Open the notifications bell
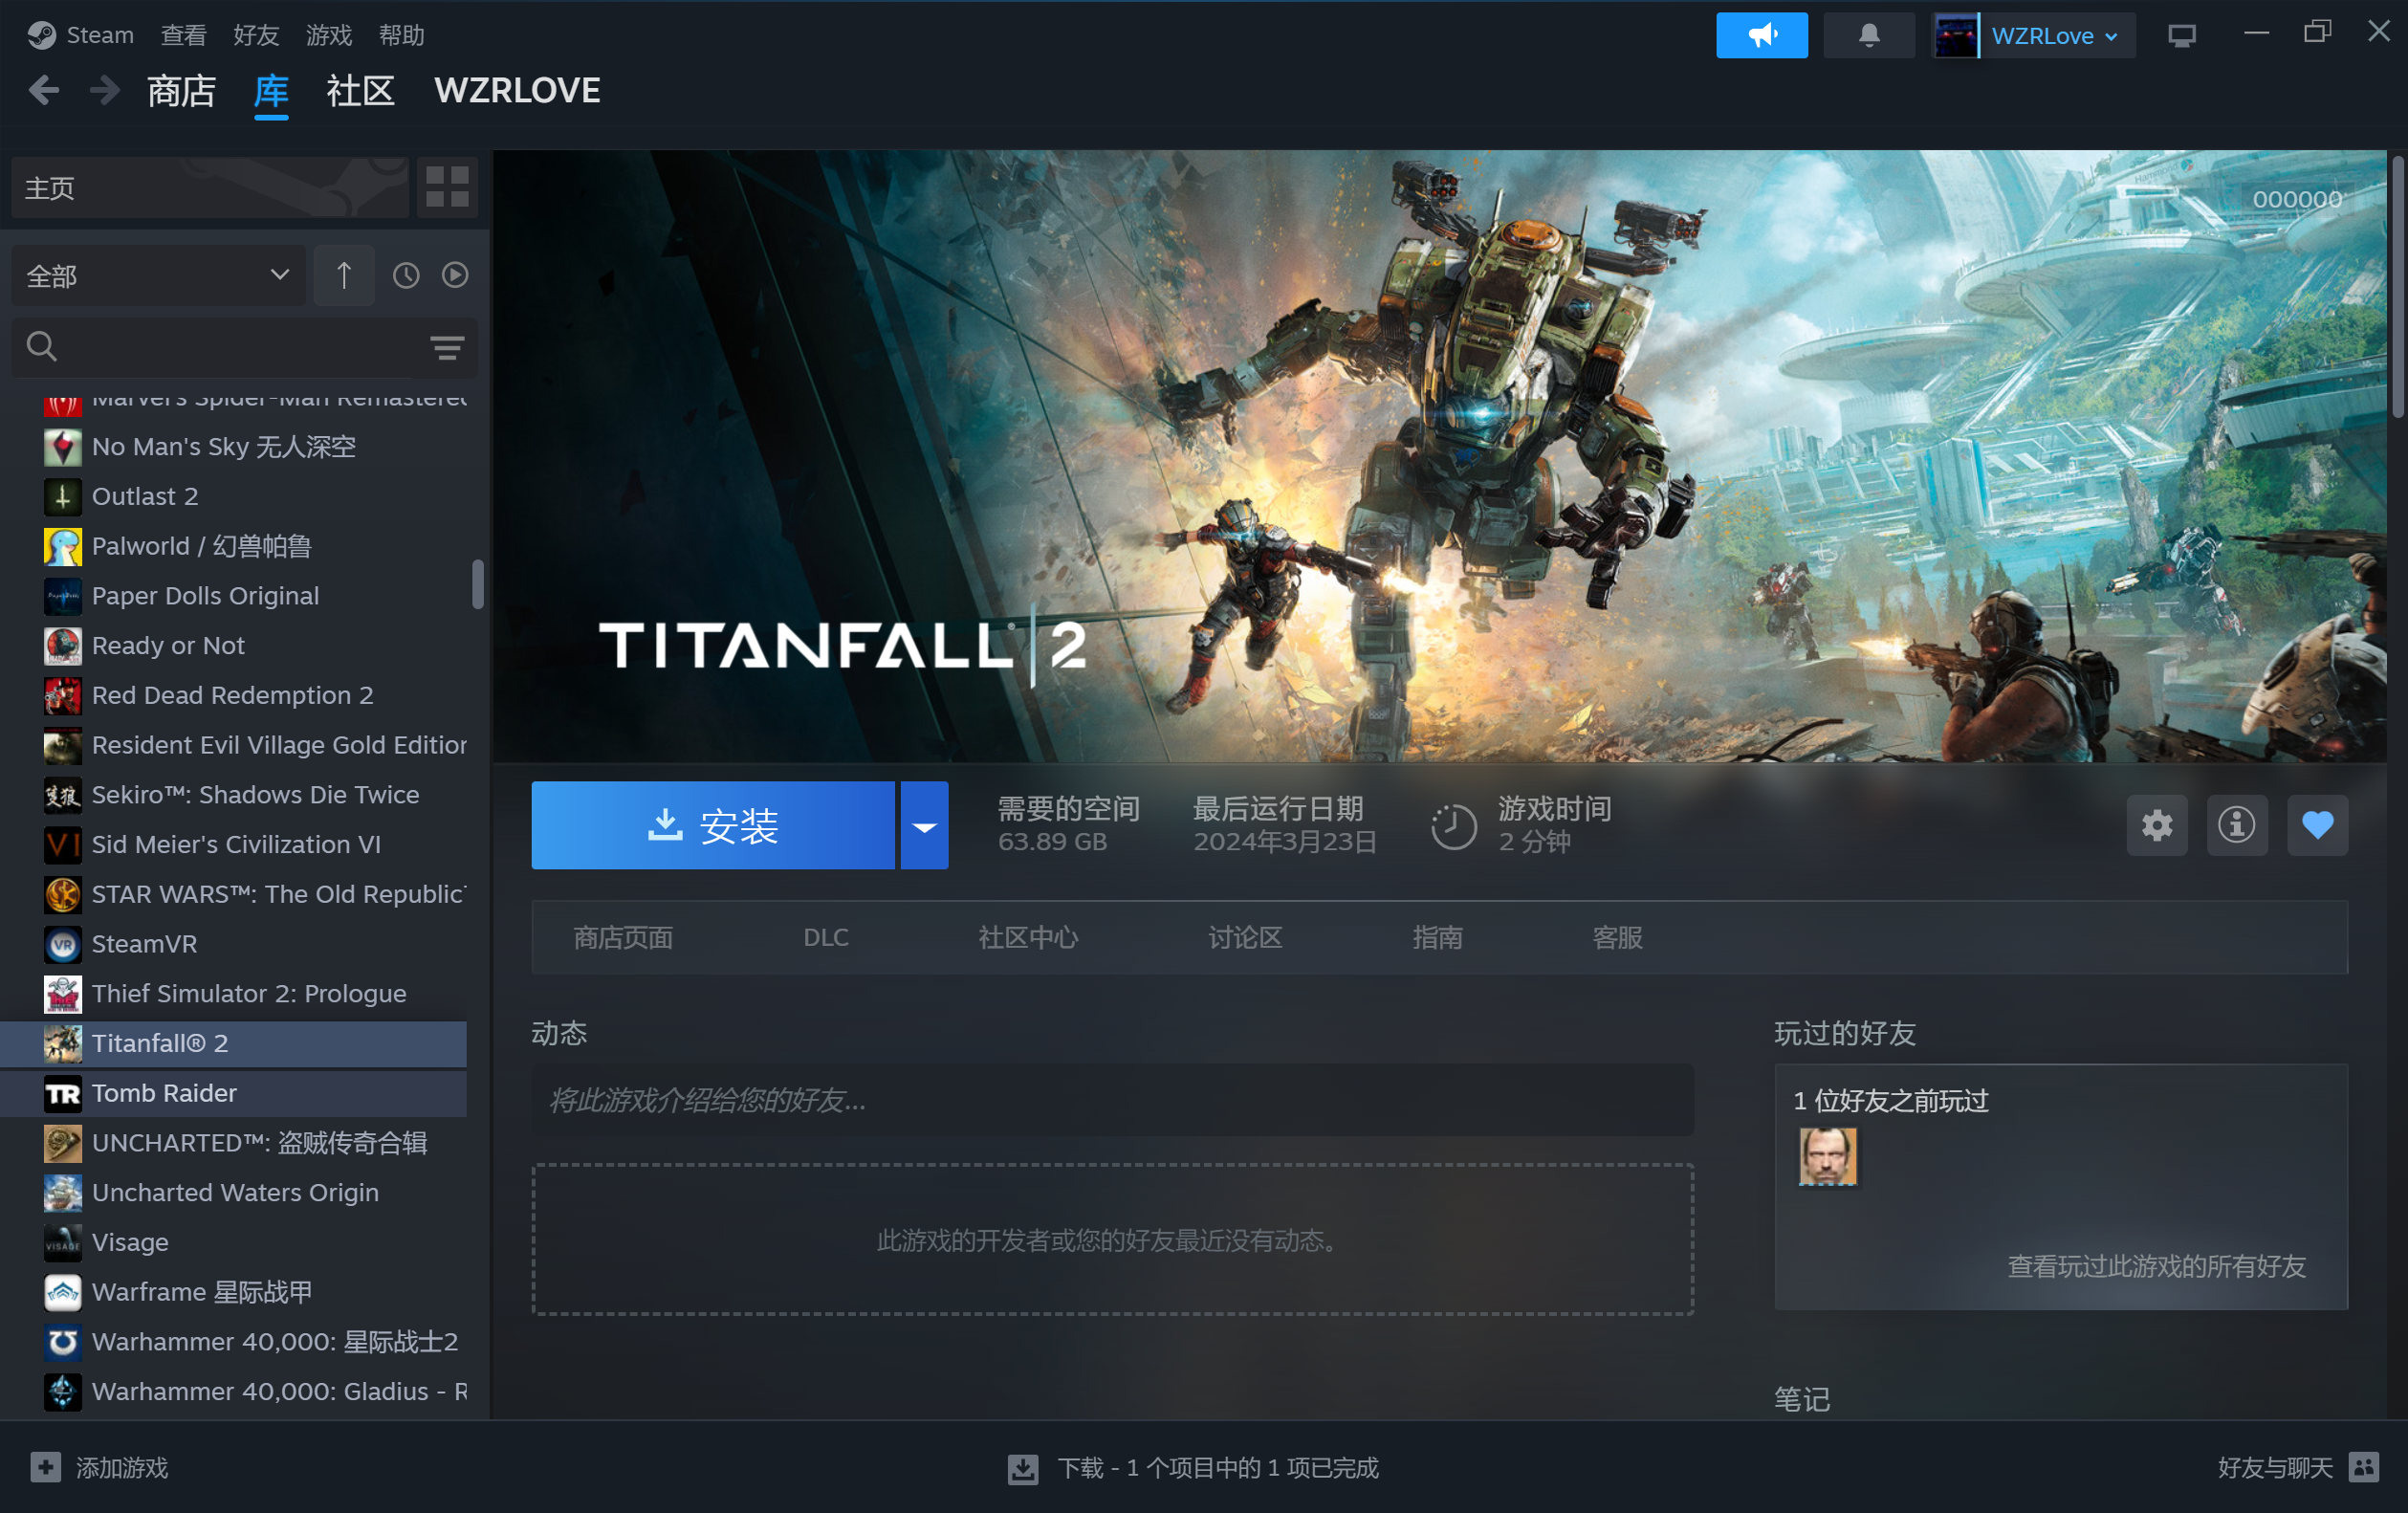This screenshot has width=2408, height=1513. [x=1868, y=36]
